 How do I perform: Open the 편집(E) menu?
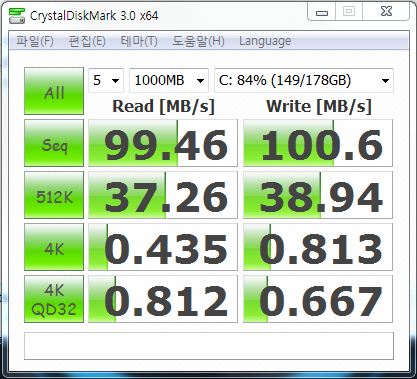(x=87, y=41)
